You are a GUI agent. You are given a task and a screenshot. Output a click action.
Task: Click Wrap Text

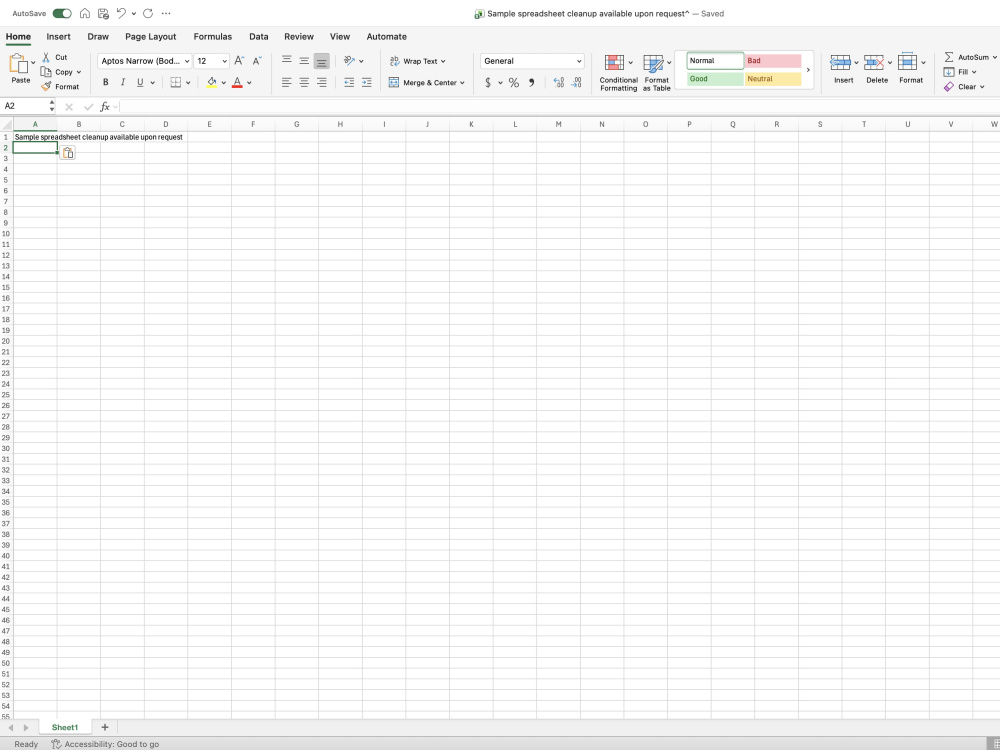[x=417, y=61]
